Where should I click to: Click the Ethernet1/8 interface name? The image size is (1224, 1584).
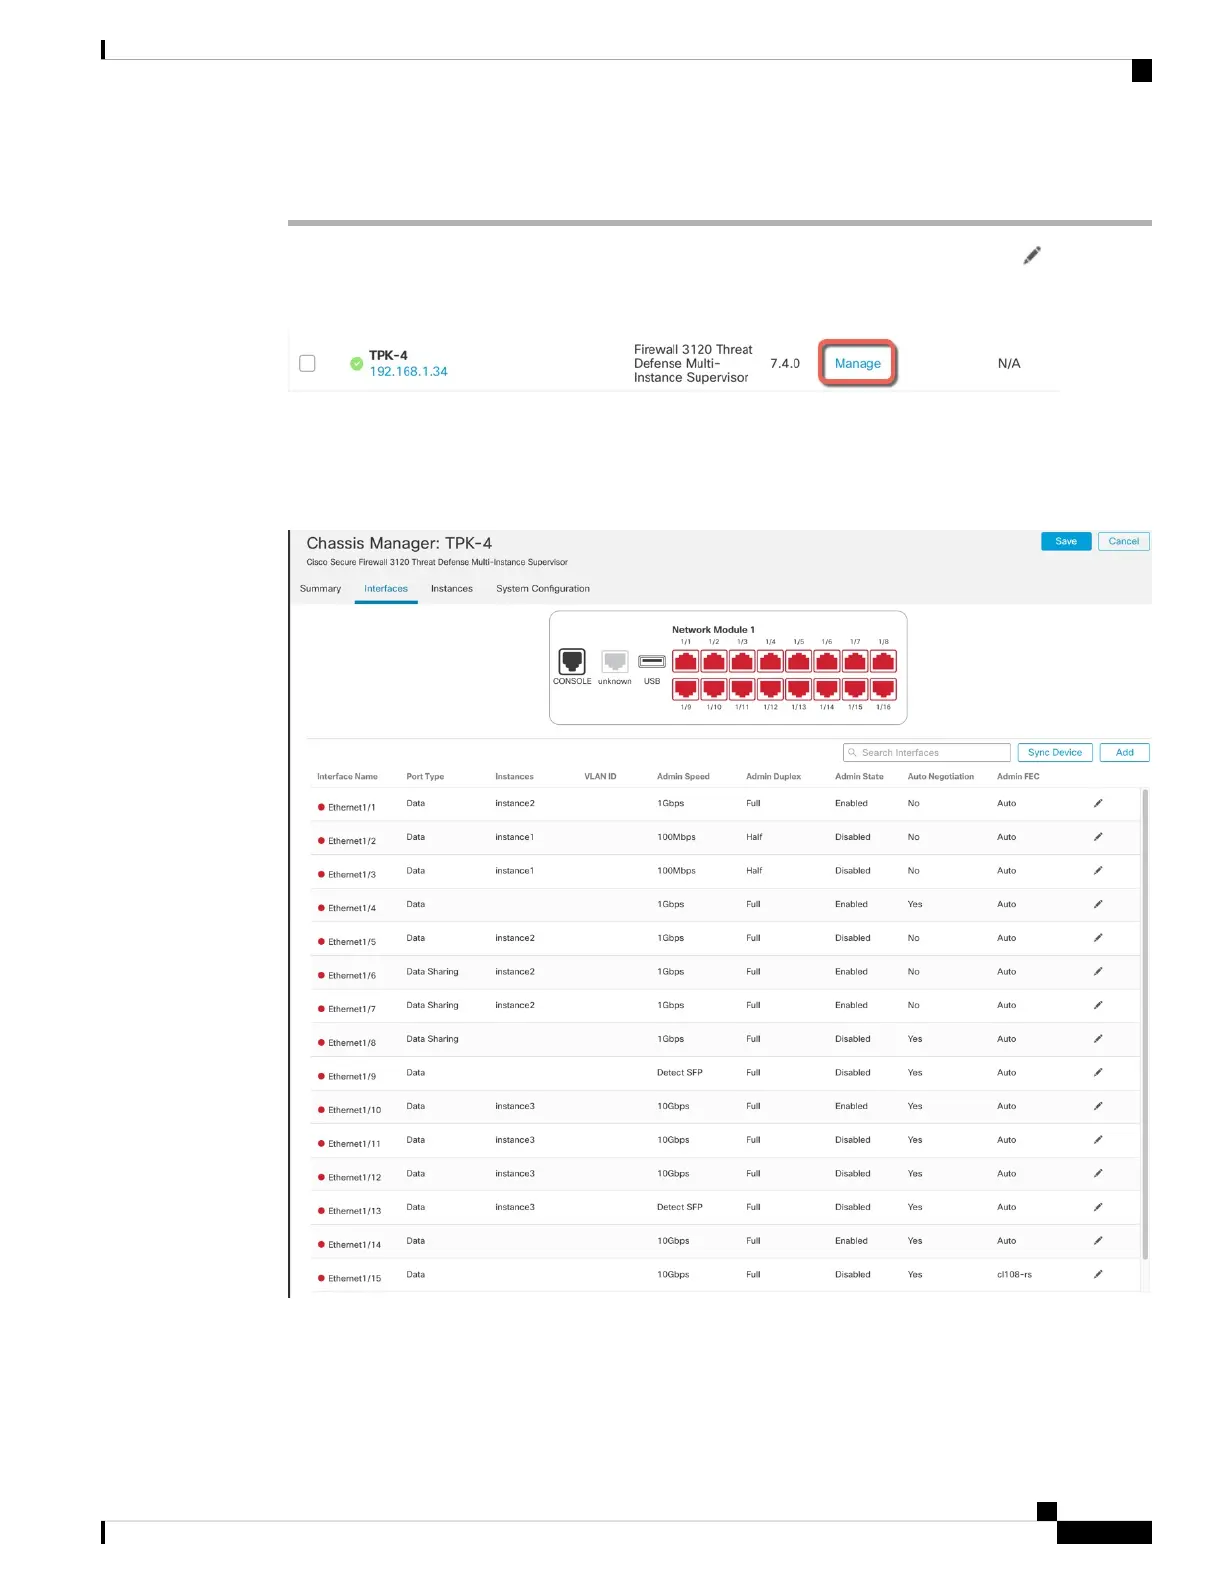point(352,1043)
